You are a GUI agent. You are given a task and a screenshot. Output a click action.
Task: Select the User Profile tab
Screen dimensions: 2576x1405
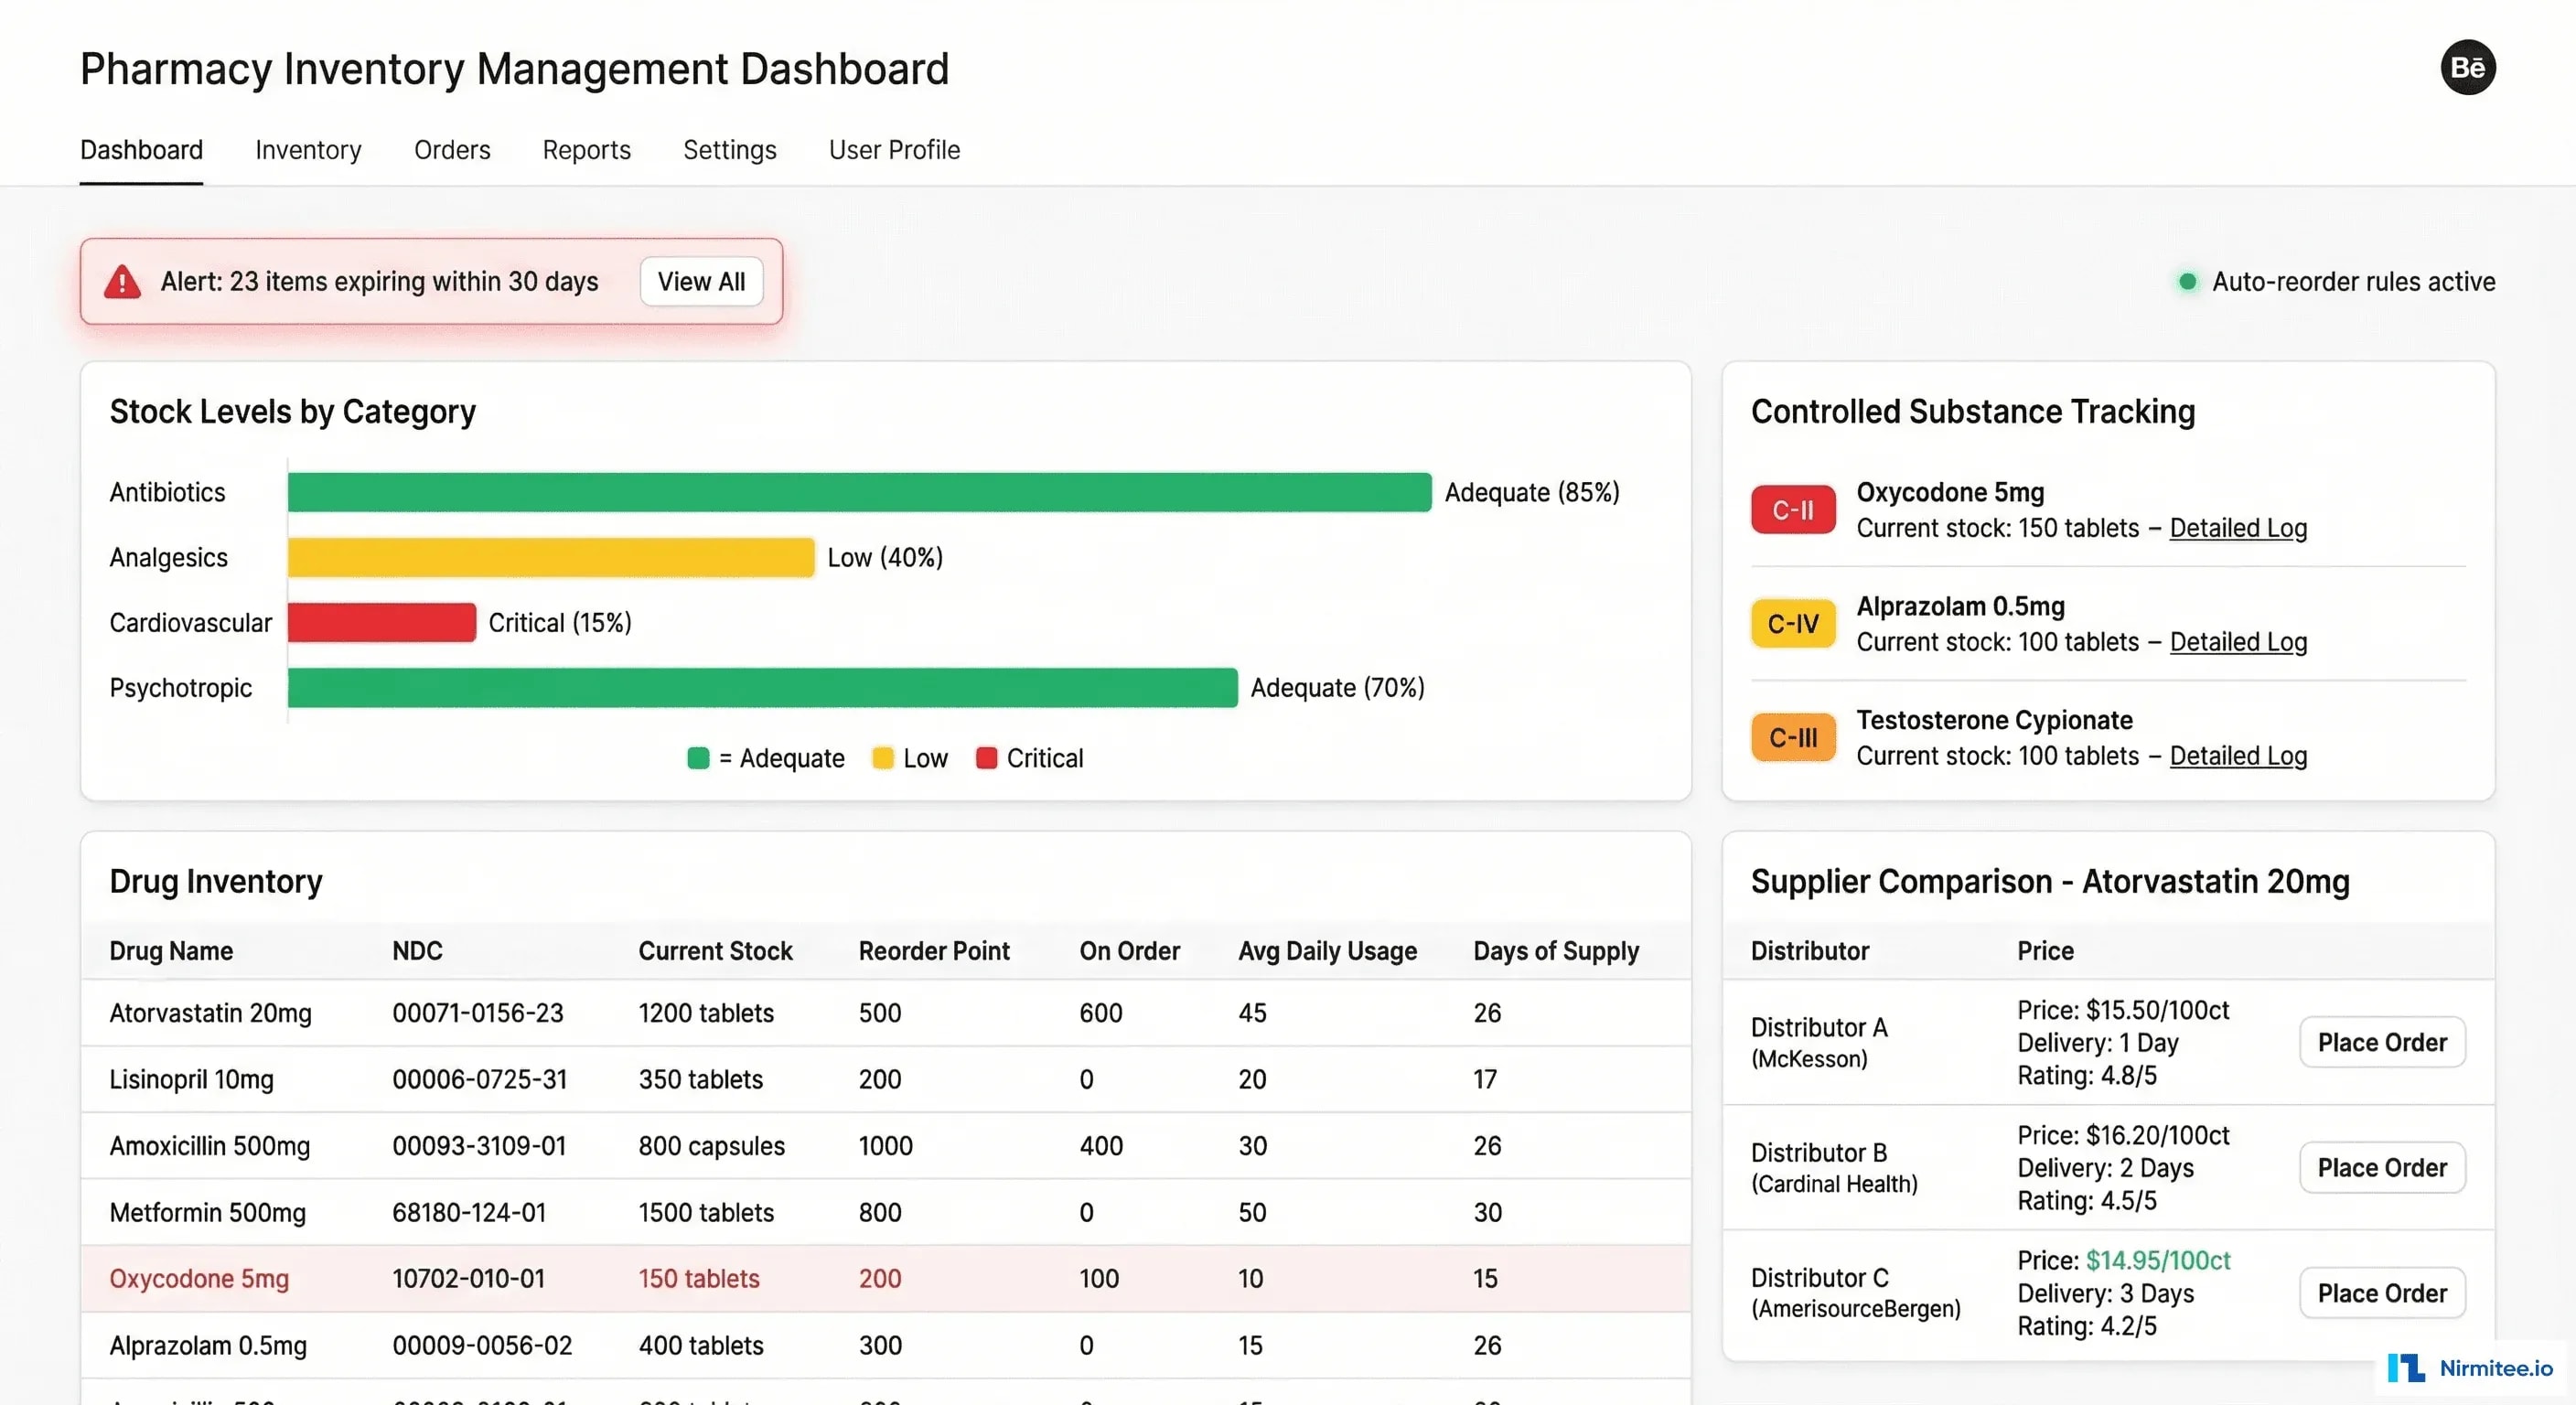(x=894, y=150)
